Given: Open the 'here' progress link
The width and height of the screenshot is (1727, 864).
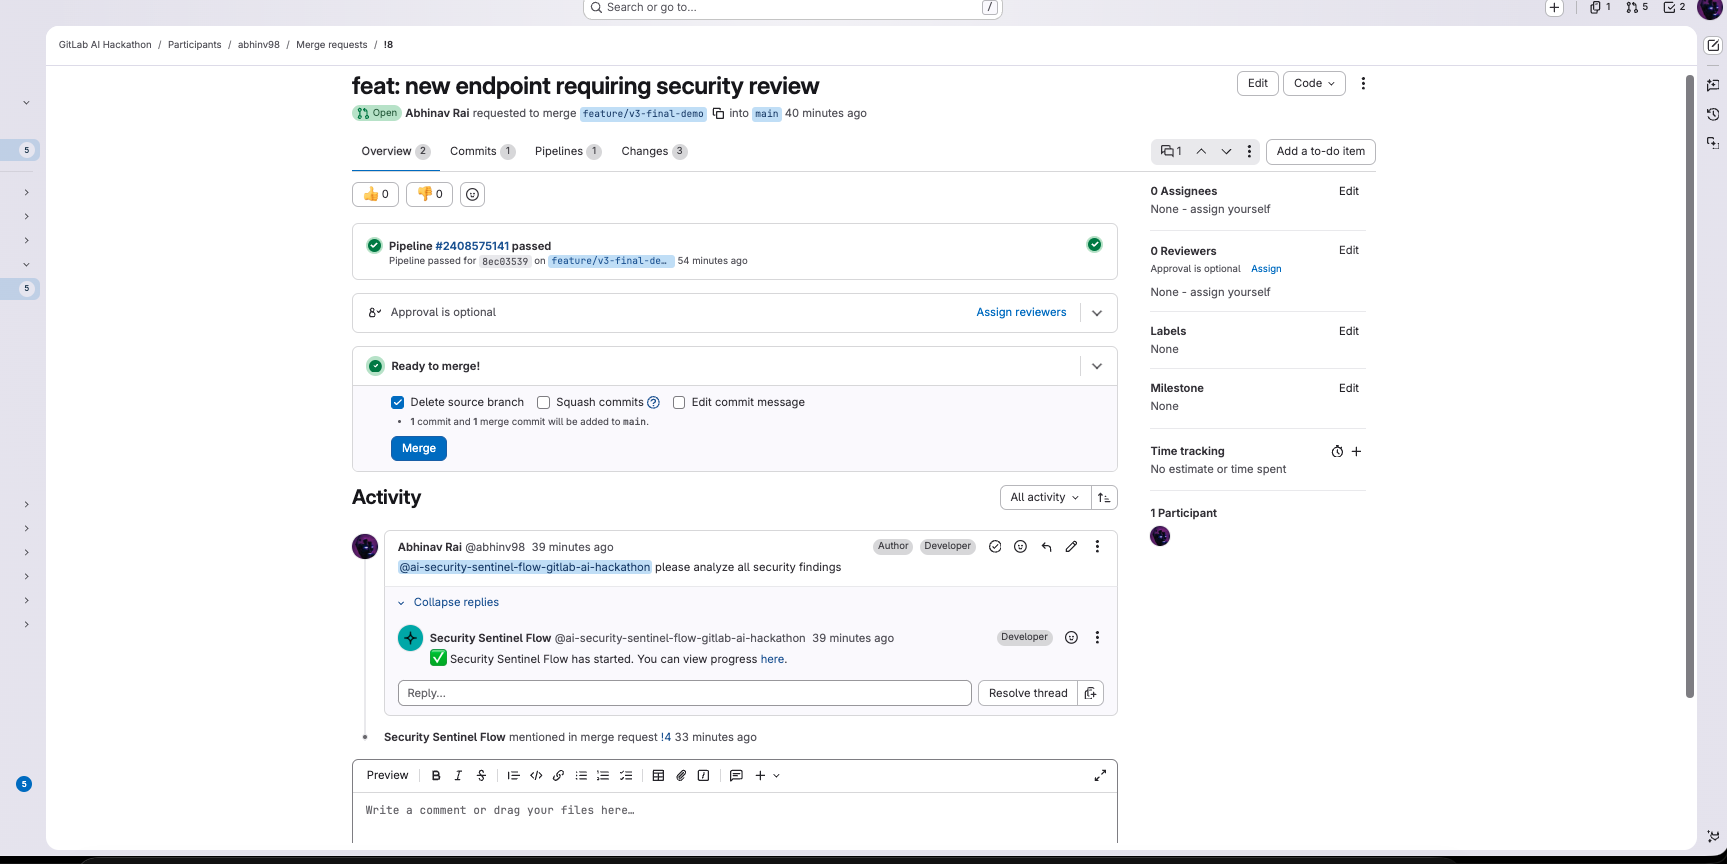Looking at the screenshot, I should click(x=772, y=659).
